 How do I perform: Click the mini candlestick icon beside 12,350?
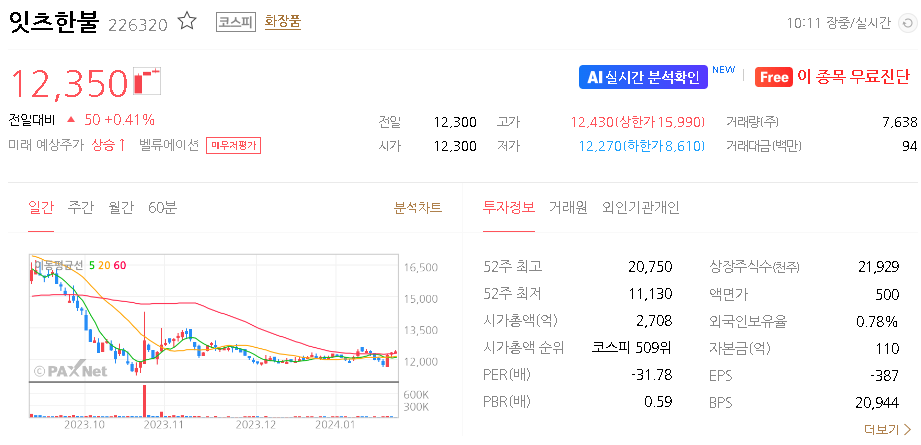click(147, 80)
